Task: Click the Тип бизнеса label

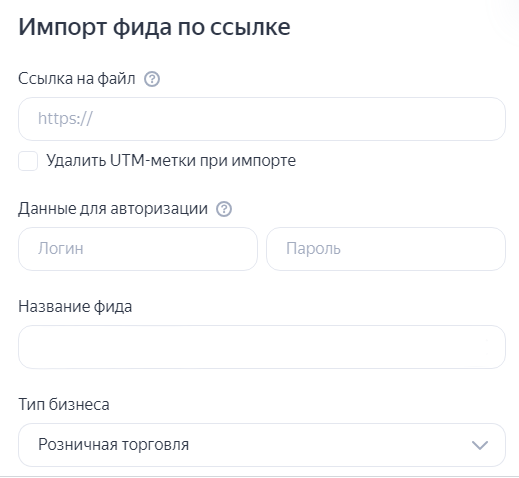Action: tap(64, 405)
